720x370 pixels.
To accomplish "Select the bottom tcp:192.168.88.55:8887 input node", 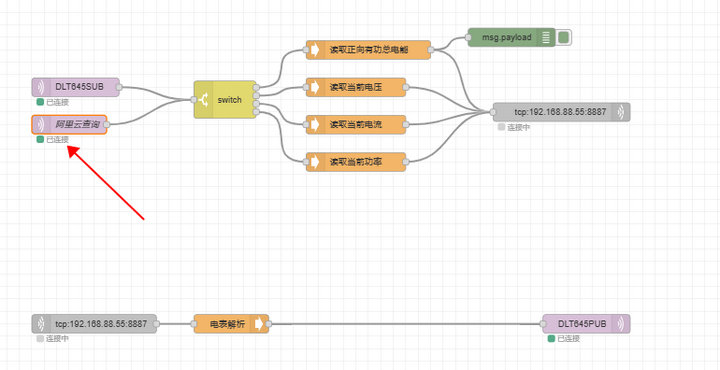I will [94, 324].
